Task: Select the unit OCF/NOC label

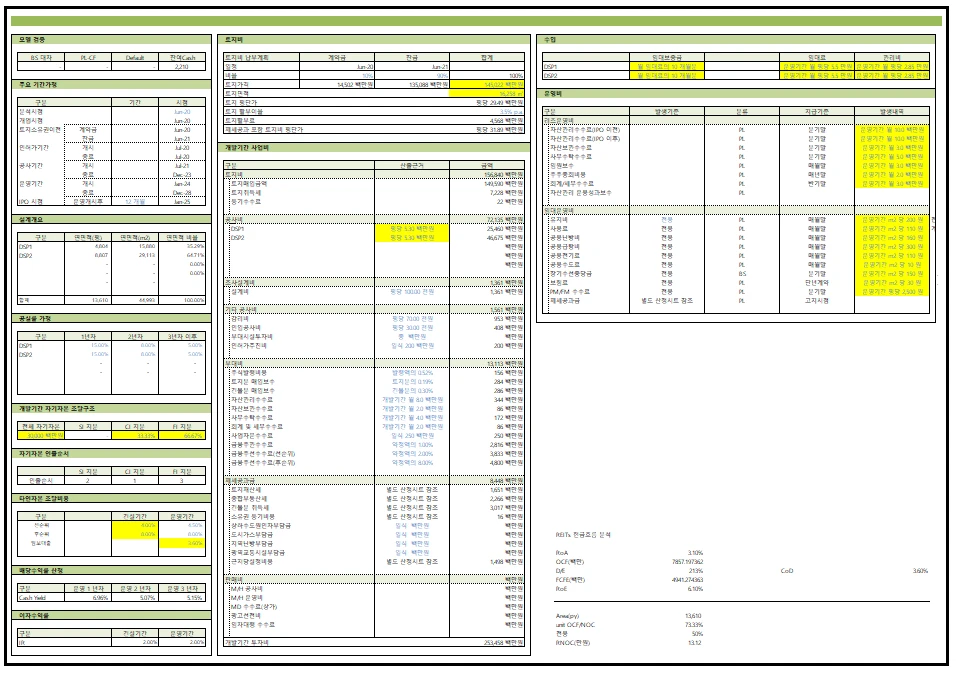Action: [x=575, y=625]
